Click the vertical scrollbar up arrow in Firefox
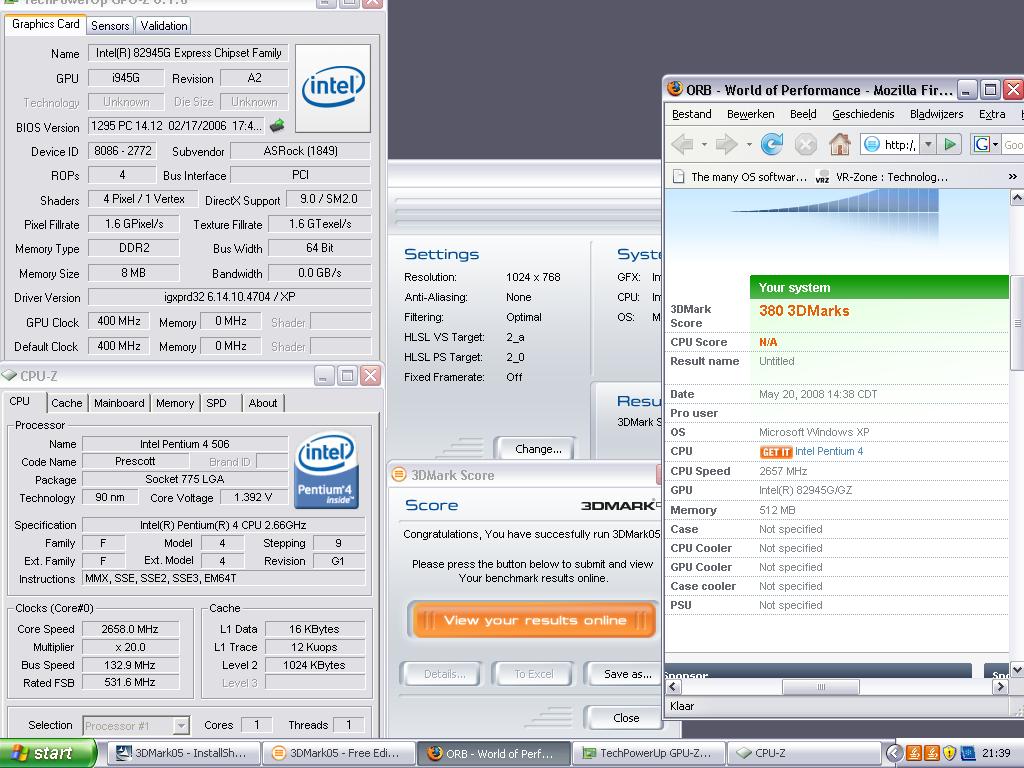This screenshot has width=1024, height=768. (x=1017, y=197)
